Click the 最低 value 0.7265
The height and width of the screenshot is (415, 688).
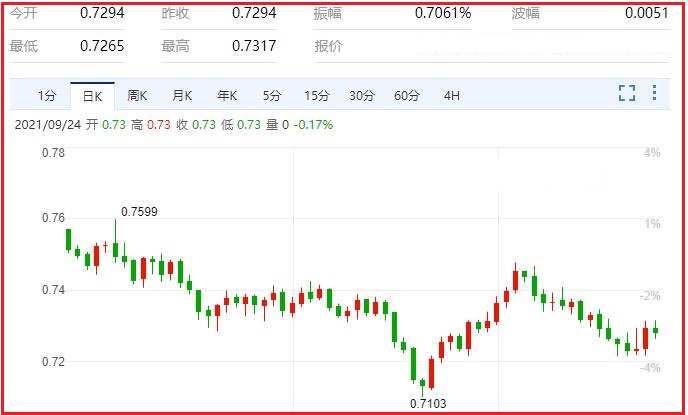tap(102, 46)
